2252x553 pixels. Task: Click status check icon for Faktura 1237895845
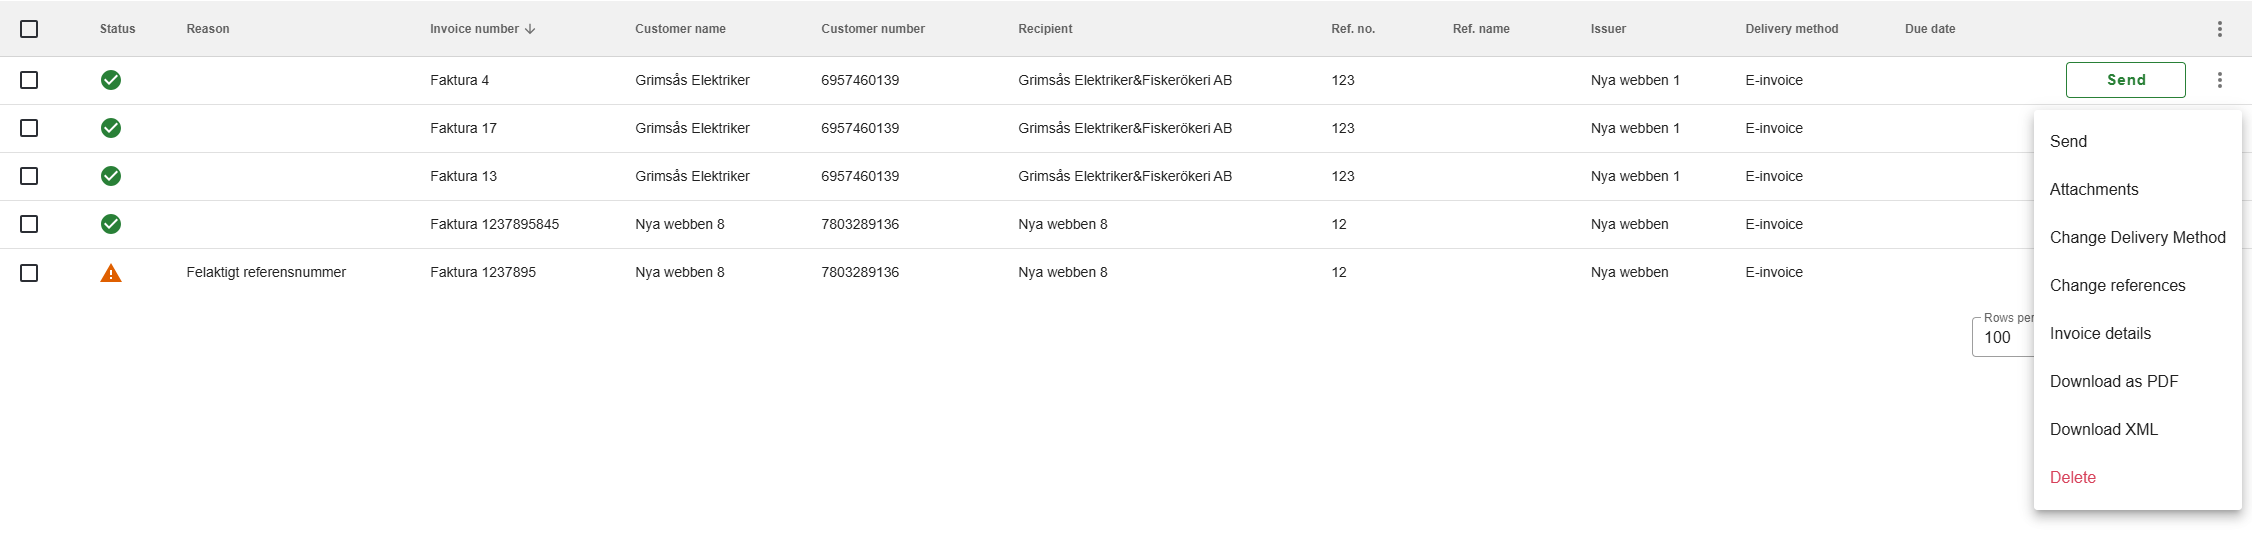point(111,224)
